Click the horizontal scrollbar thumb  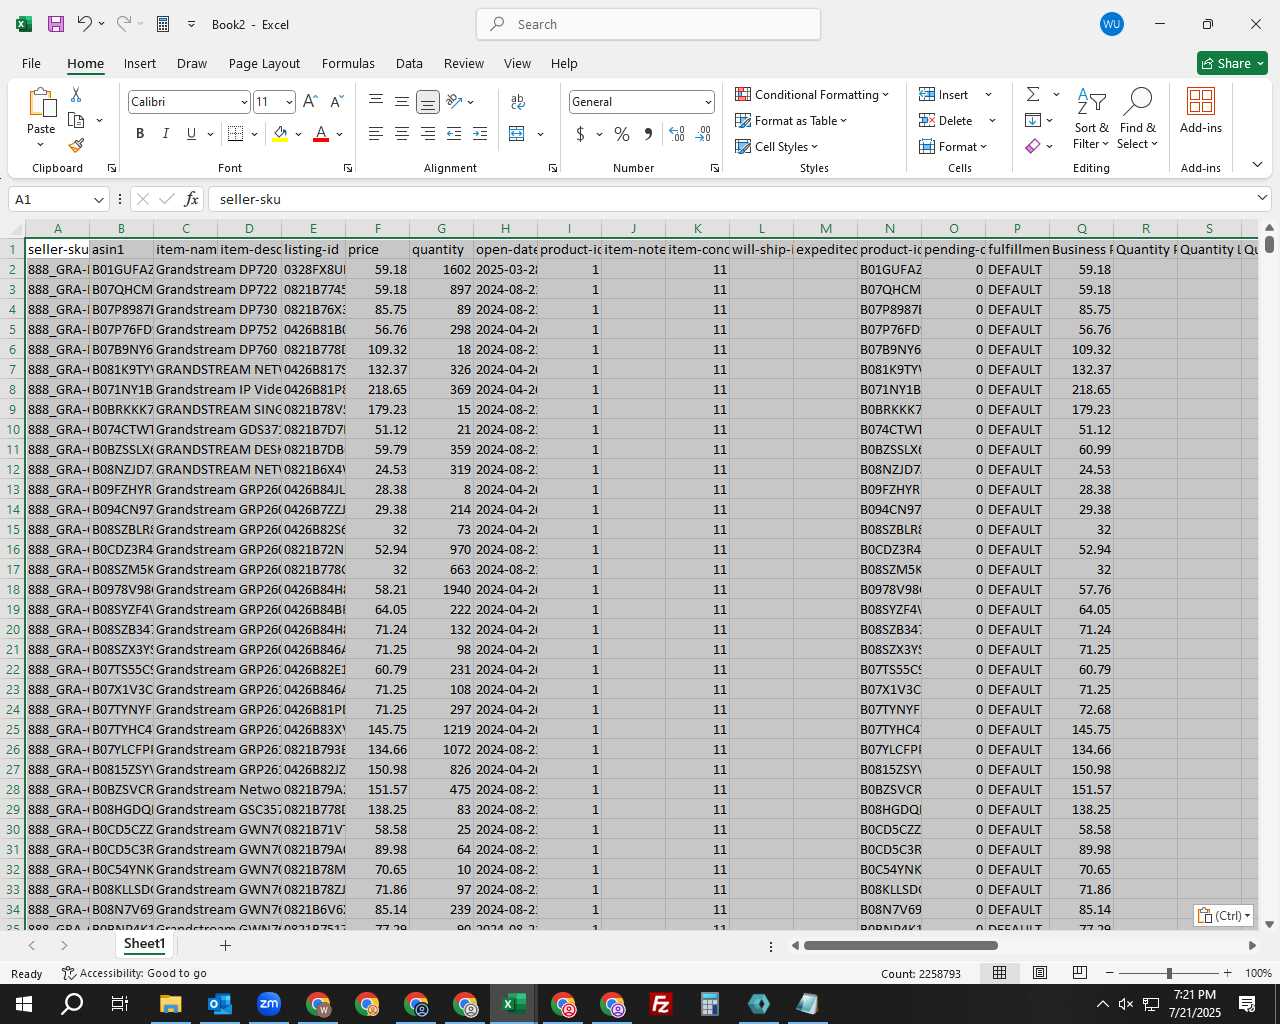(900, 945)
